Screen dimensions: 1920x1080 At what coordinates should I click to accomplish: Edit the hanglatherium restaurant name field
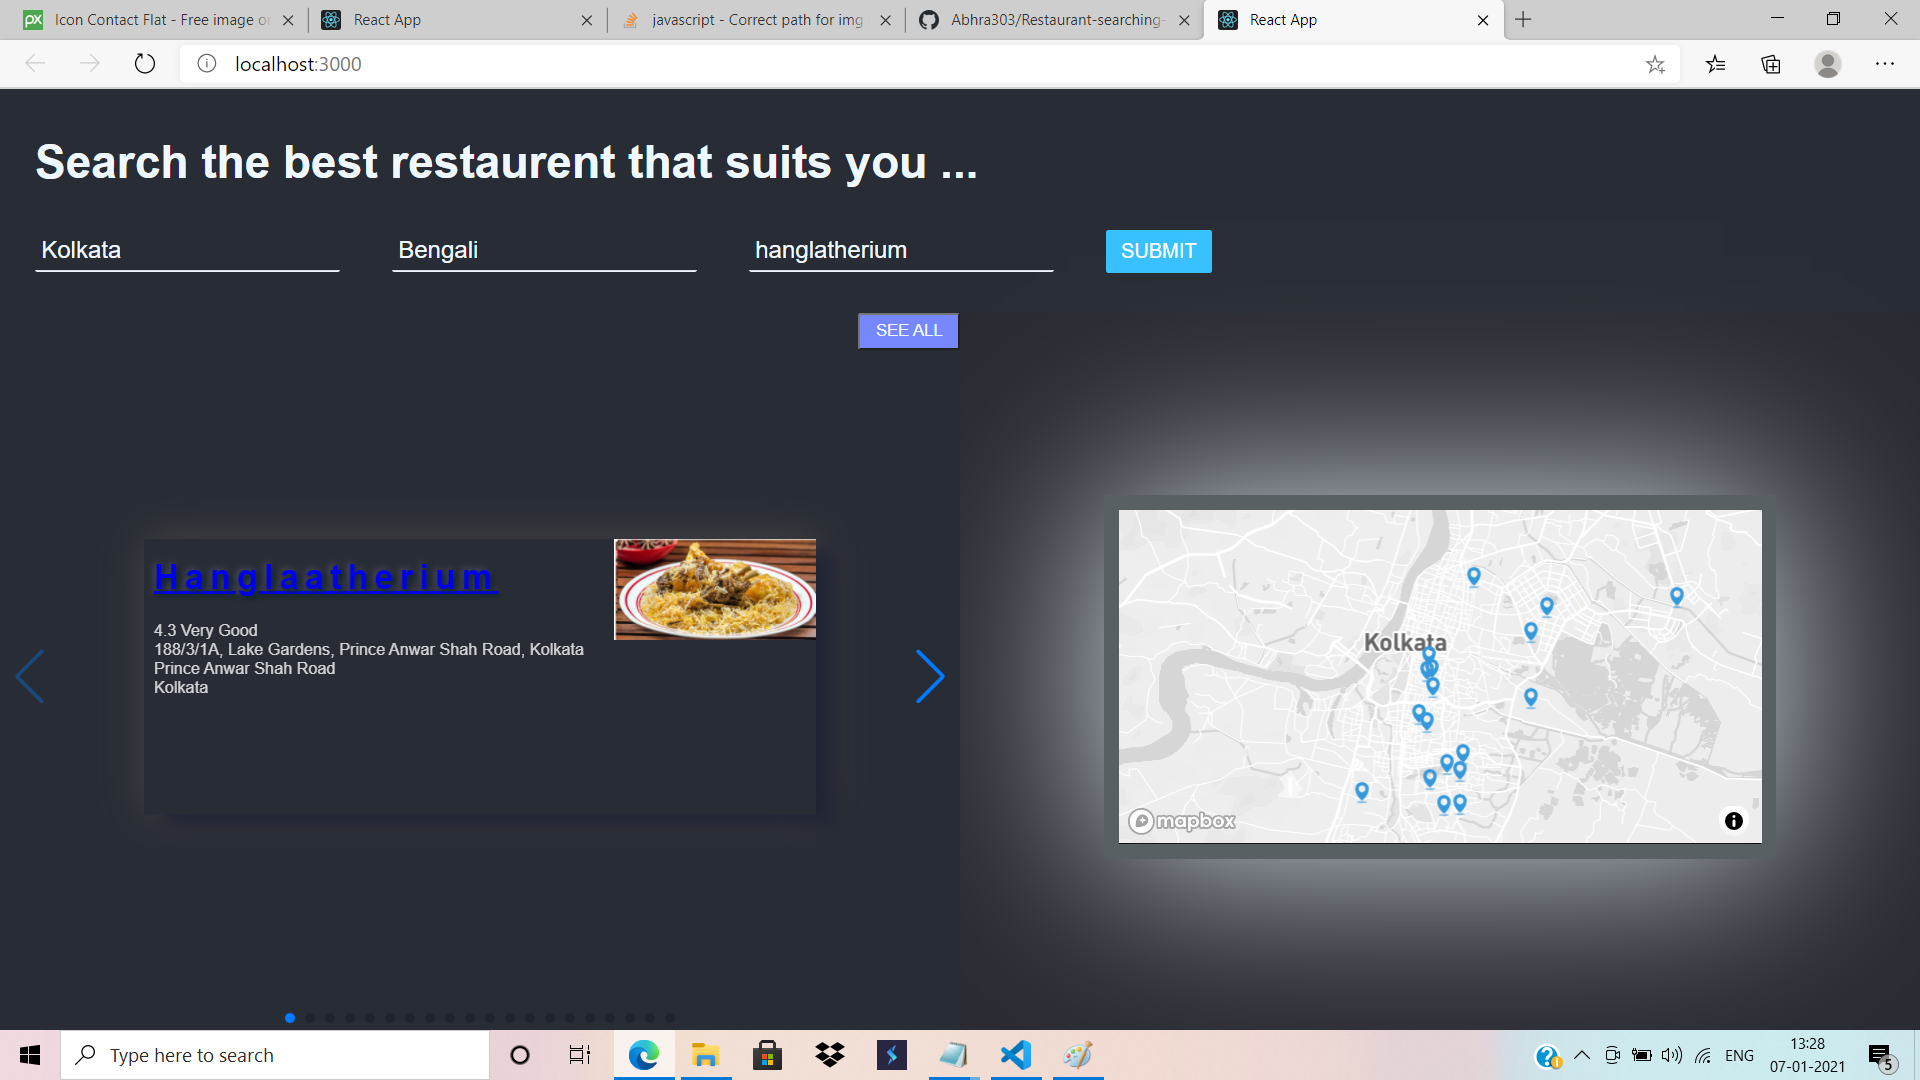pos(901,250)
